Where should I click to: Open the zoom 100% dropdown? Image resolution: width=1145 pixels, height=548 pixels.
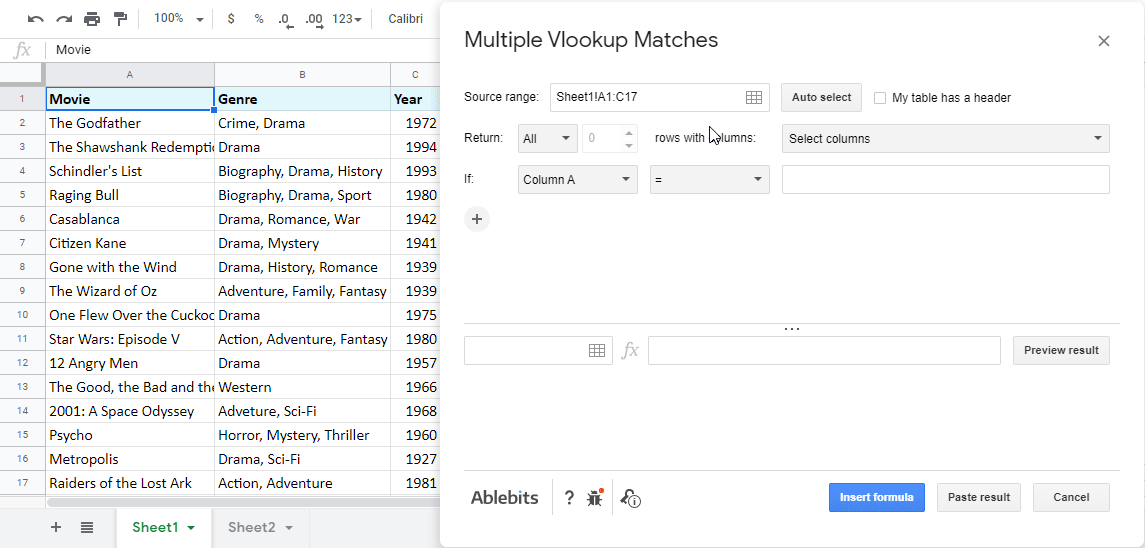pyautogui.click(x=178, y=19)
